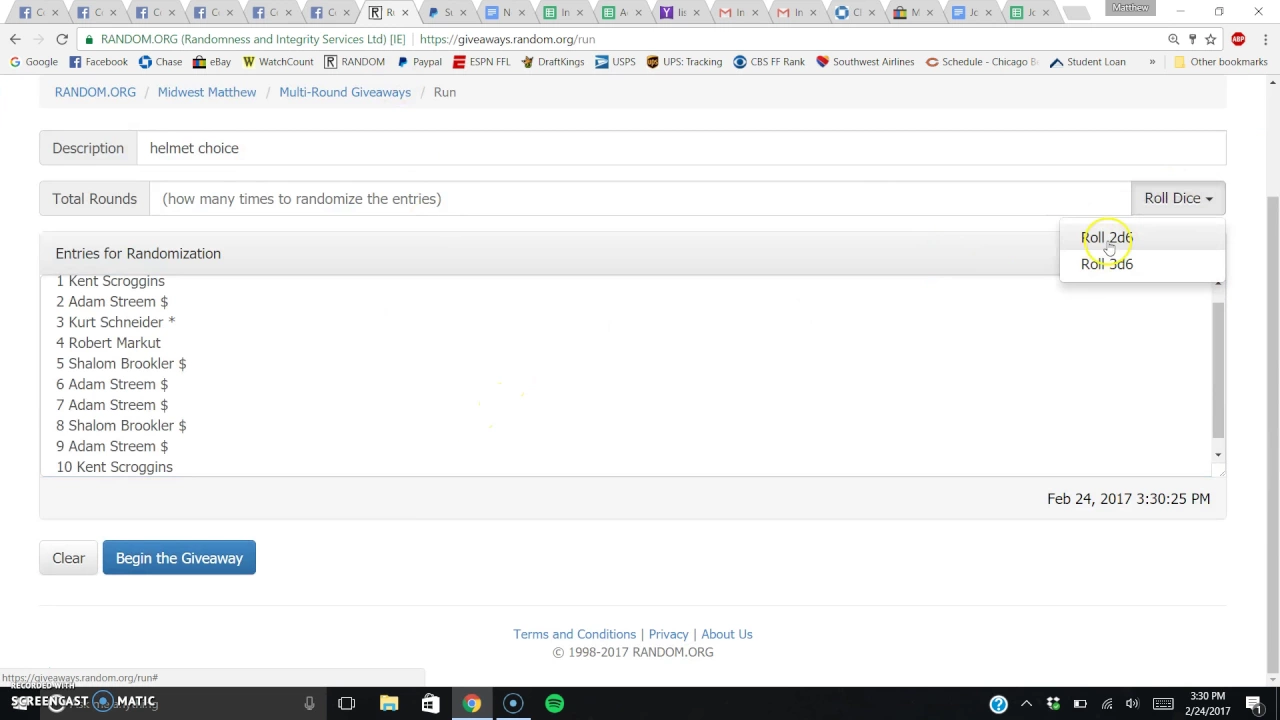Open the Paypal bookmark
The height and width of the screenshot is (720, 1280).
pos(419,62)
